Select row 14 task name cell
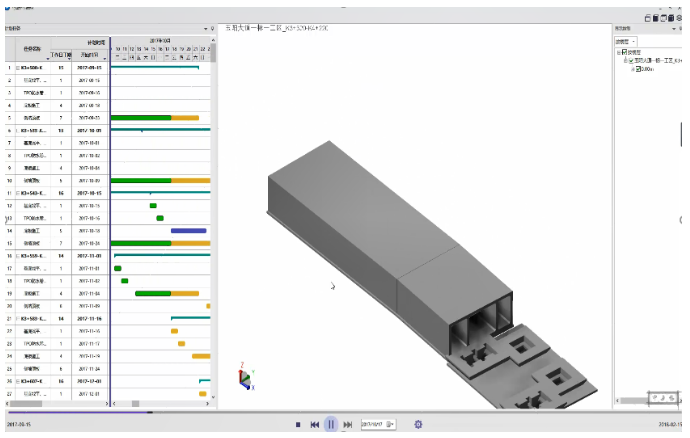Image resolution: width=690 pixels, height=438 pixels. [33, 231]
